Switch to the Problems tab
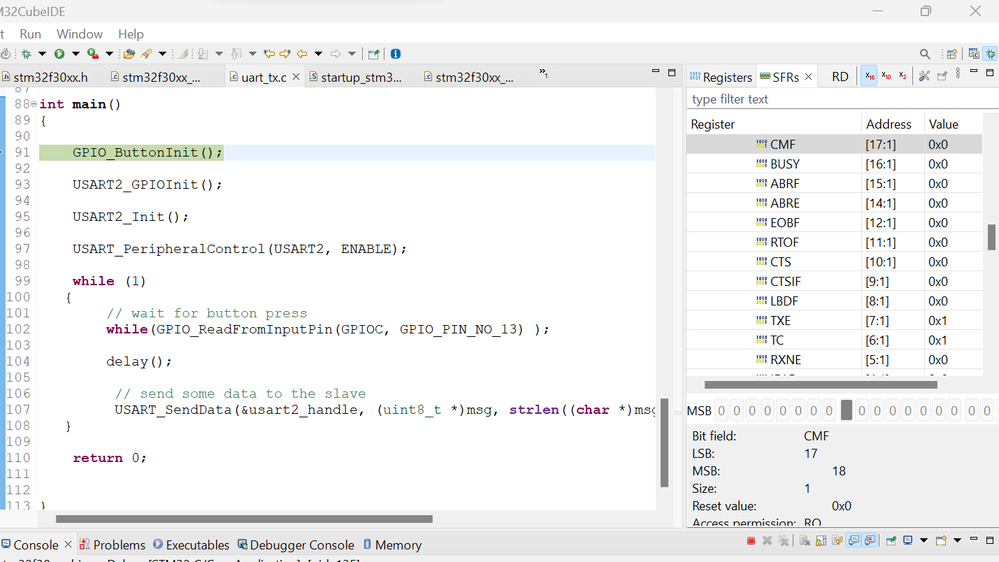This screenshot has height=562, width=999. pyautogui.click(x=113, y=545)
